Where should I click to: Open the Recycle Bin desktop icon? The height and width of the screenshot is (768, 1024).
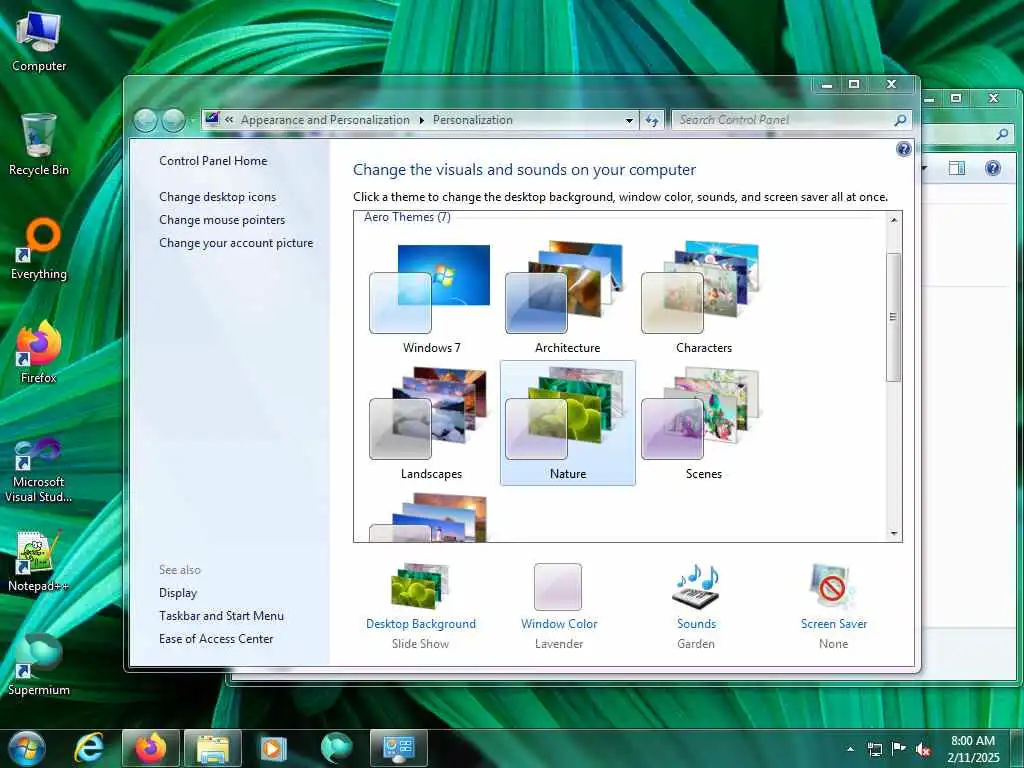coord(39,144)
